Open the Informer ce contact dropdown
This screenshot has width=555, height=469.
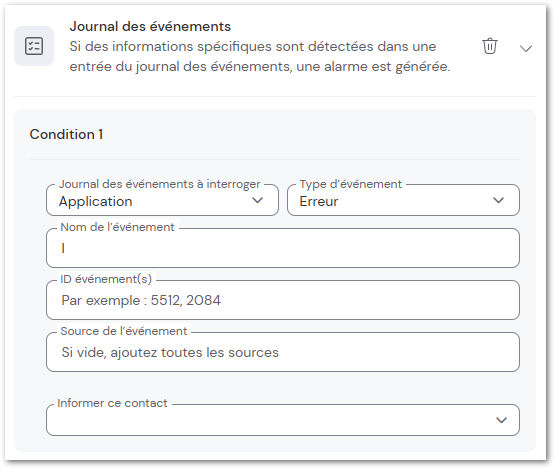283,420
